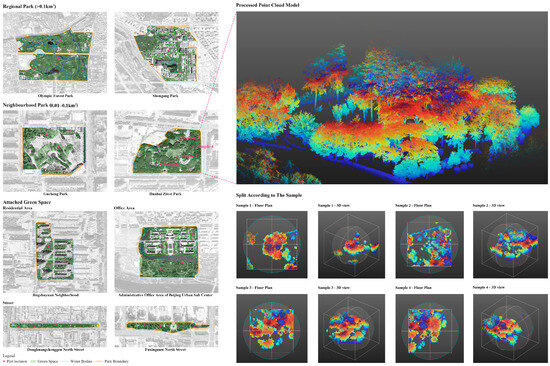This screenshot has width=550, height=366.
Task: Open the Sample 2 3D view image
Action: [x=510, y=245]
